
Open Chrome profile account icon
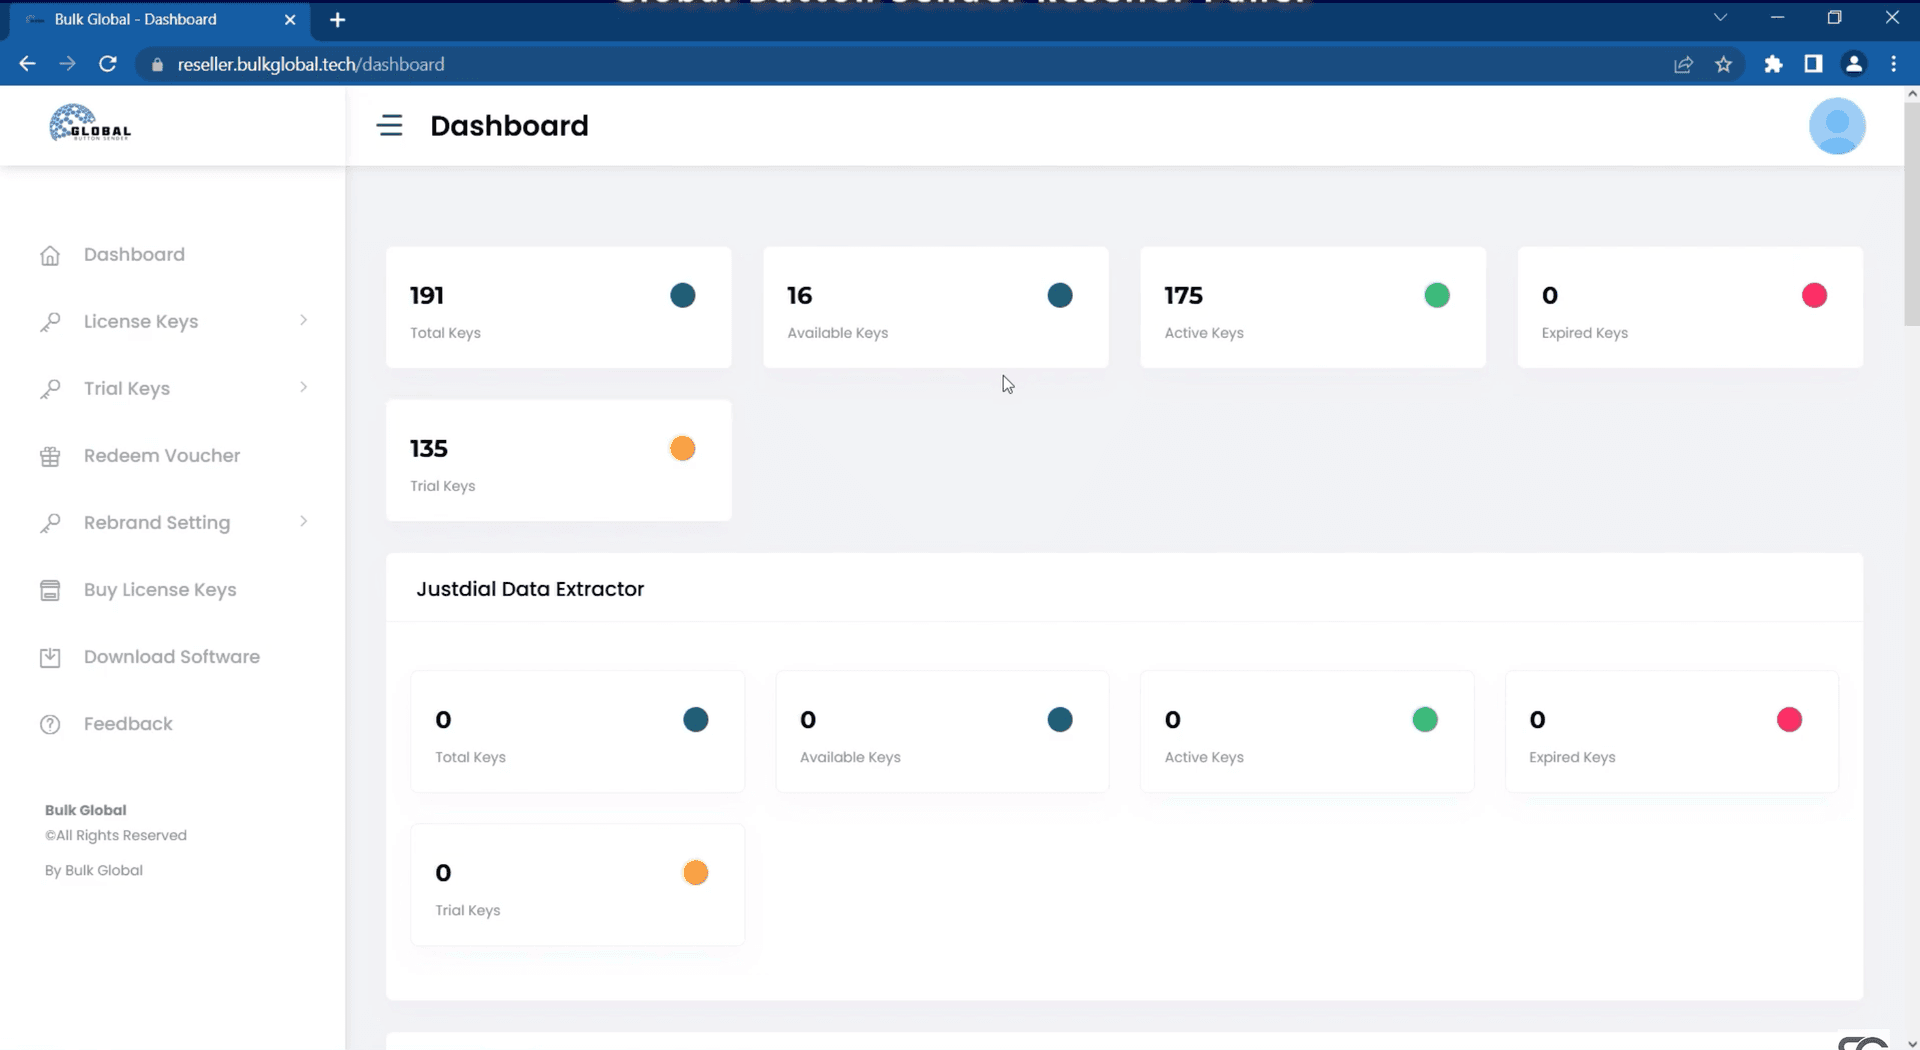pyautogui.click(x=1853, y=64)
